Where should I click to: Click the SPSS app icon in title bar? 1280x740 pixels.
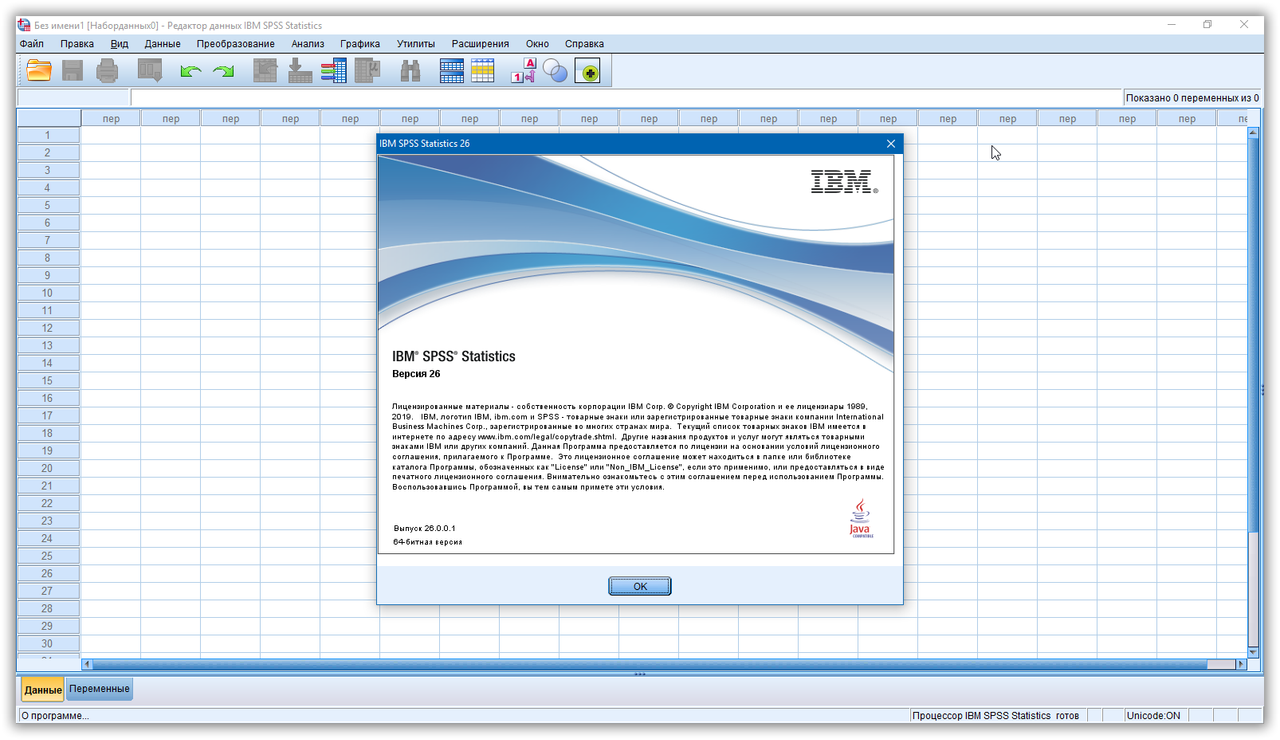[25, 24]
